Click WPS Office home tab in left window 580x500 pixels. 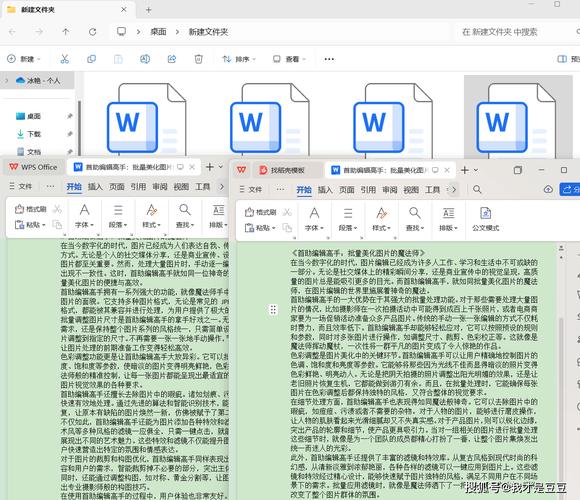(x=33, y=167)
